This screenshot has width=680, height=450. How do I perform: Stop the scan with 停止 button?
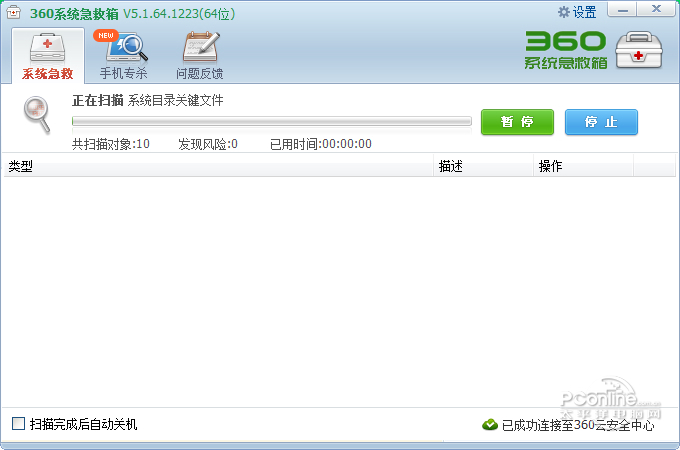click(601, 122)
